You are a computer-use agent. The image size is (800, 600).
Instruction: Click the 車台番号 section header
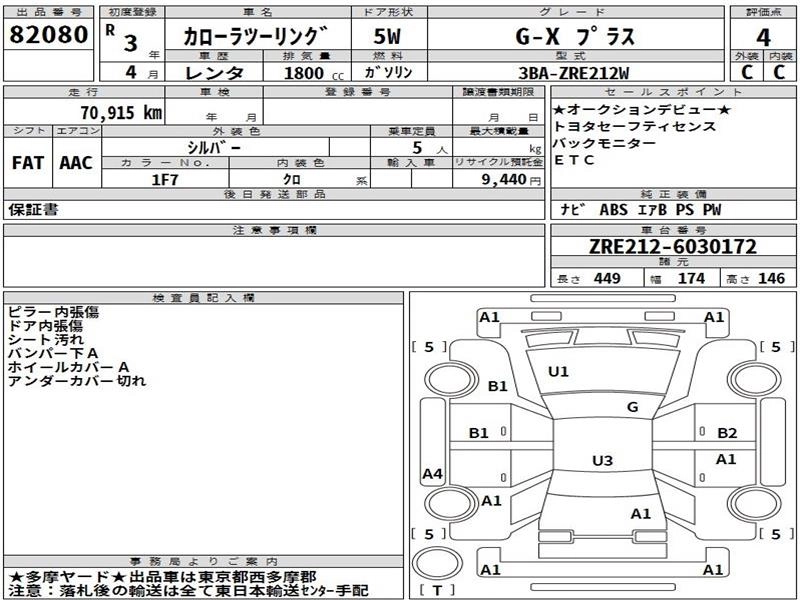[x=673, y=230]
